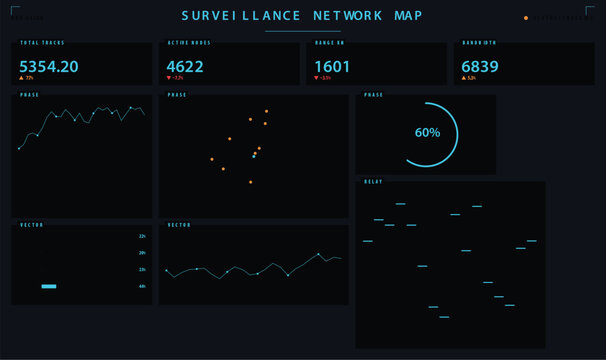Click the red down arrow under 1601
The image size is (606, 360).
[316, 78]
